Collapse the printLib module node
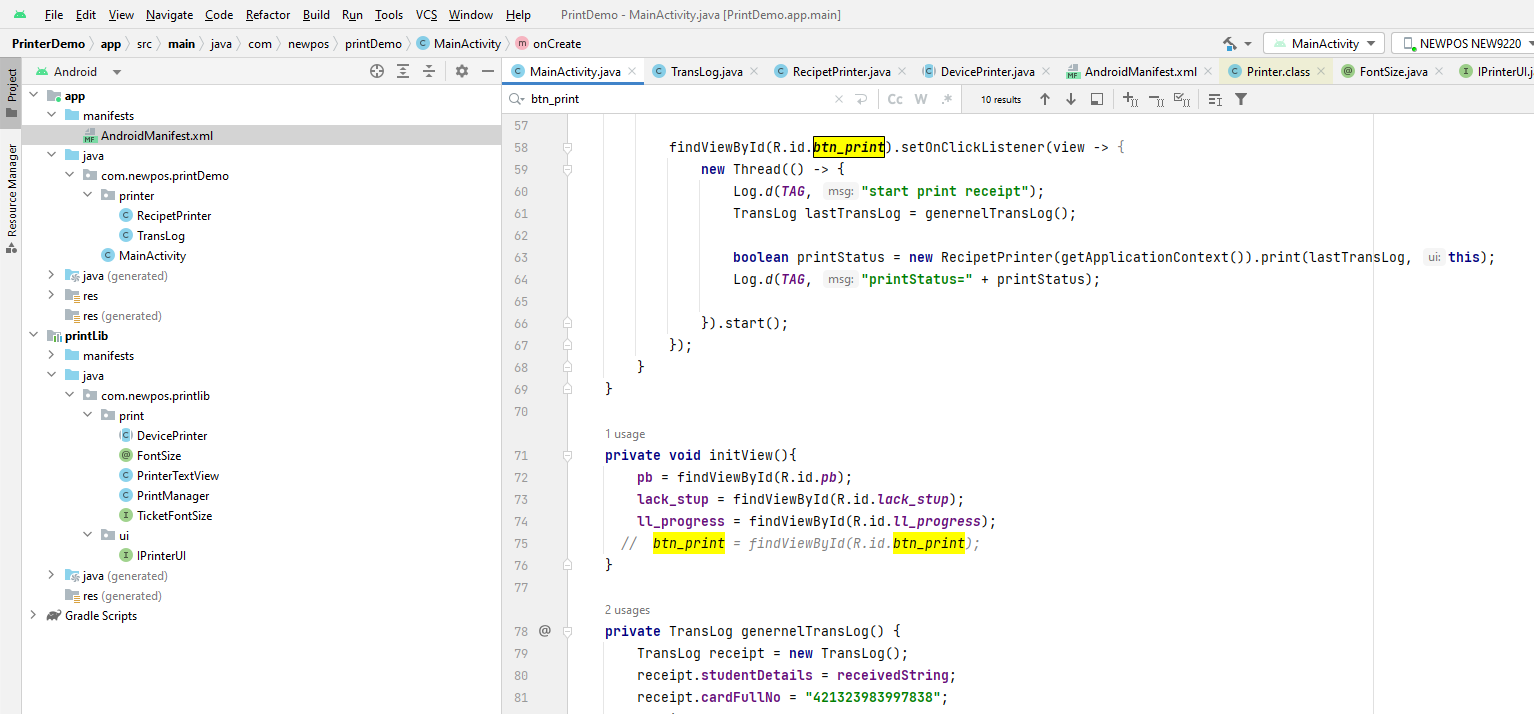This screenshot has height=714, width=1534. tap(34, 335)
